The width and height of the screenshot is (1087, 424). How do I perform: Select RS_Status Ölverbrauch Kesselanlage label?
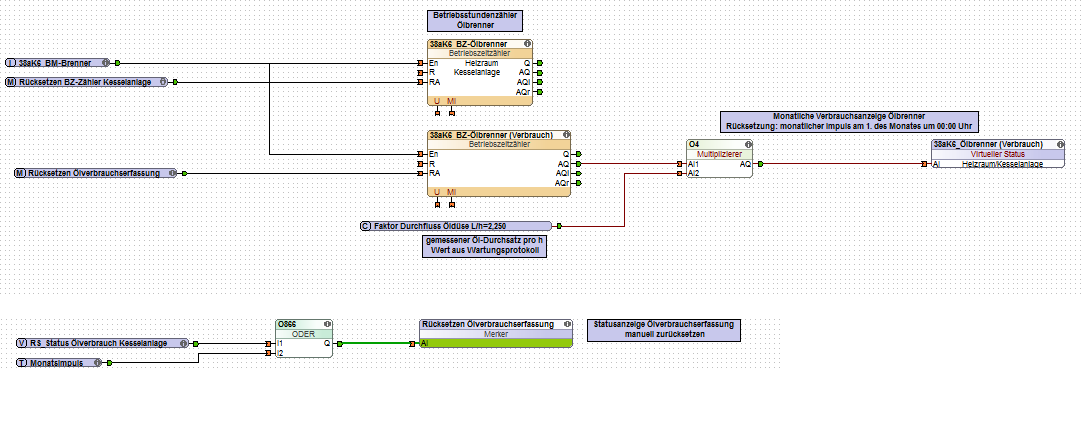pos(98,343)
